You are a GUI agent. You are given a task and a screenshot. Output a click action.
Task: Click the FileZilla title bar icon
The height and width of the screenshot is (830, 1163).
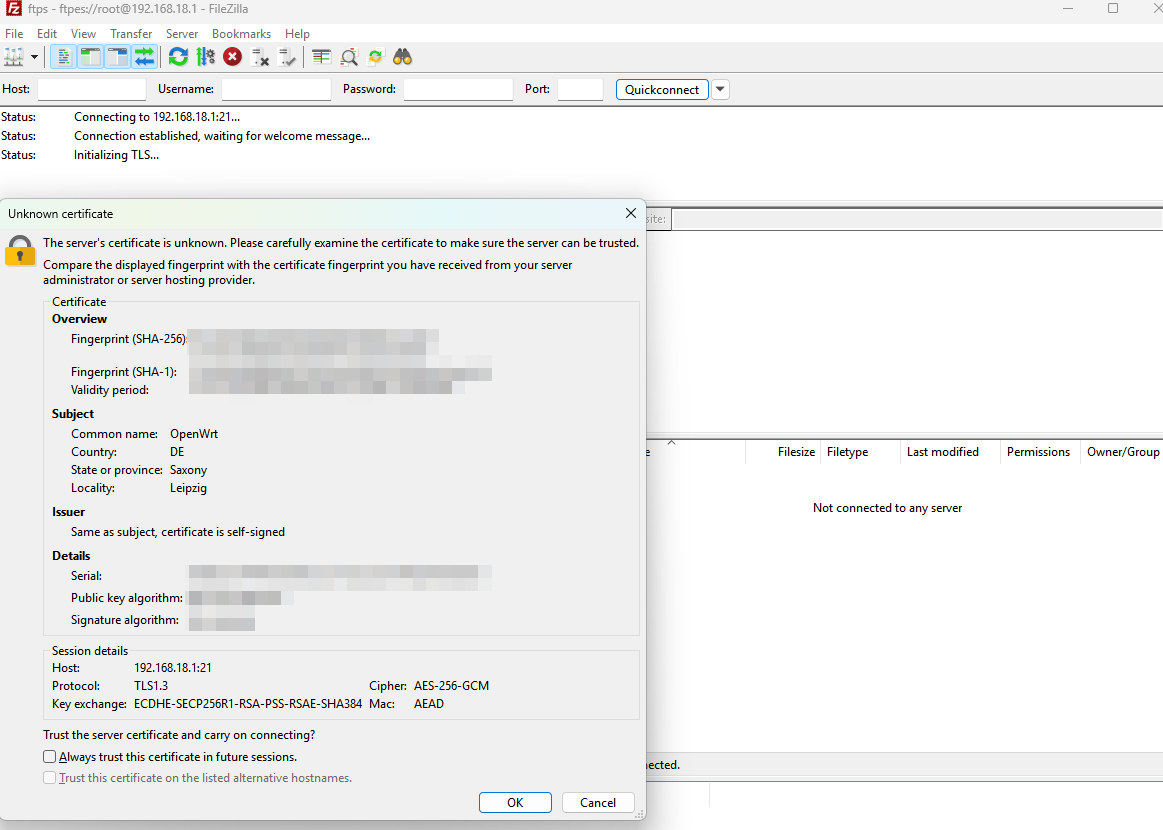(x=13, y=9)
